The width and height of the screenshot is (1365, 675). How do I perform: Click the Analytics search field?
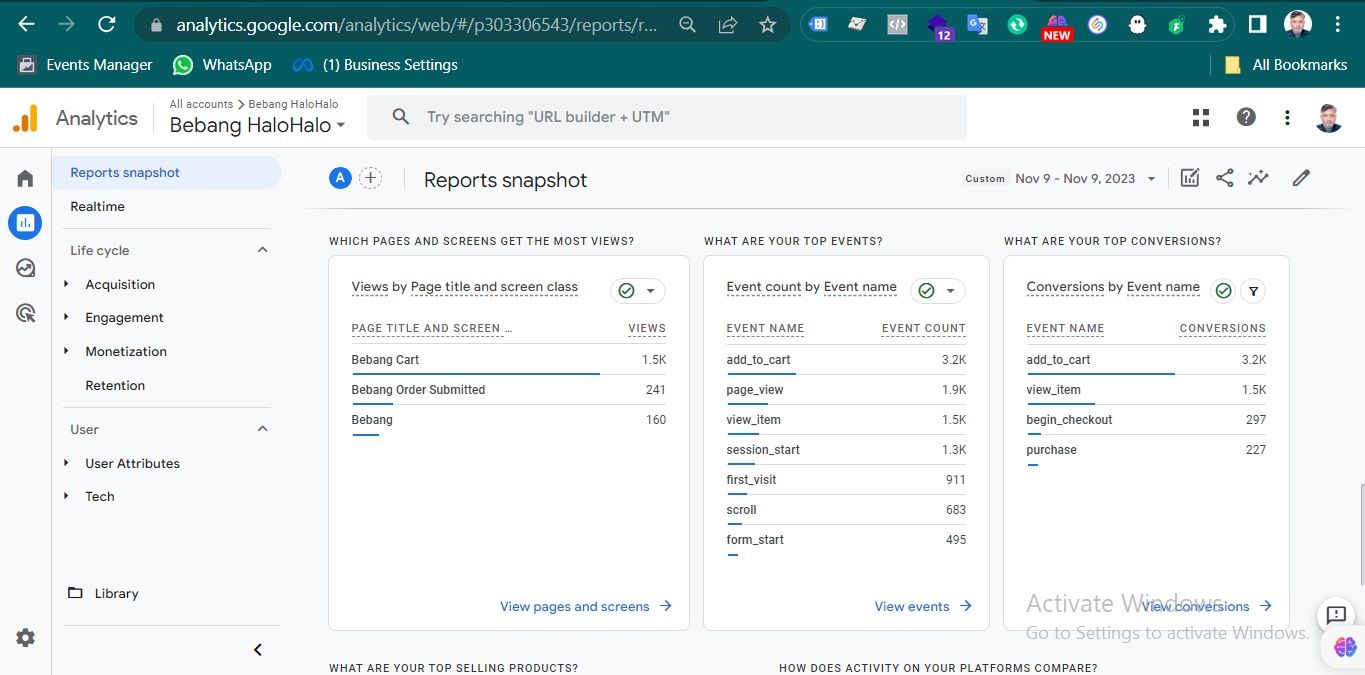(667, 117)
